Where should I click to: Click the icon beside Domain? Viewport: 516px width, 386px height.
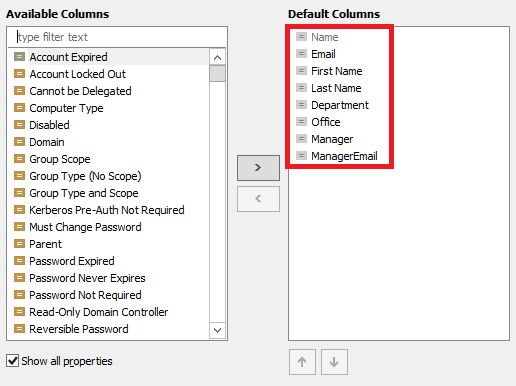(x=19, y=142)
